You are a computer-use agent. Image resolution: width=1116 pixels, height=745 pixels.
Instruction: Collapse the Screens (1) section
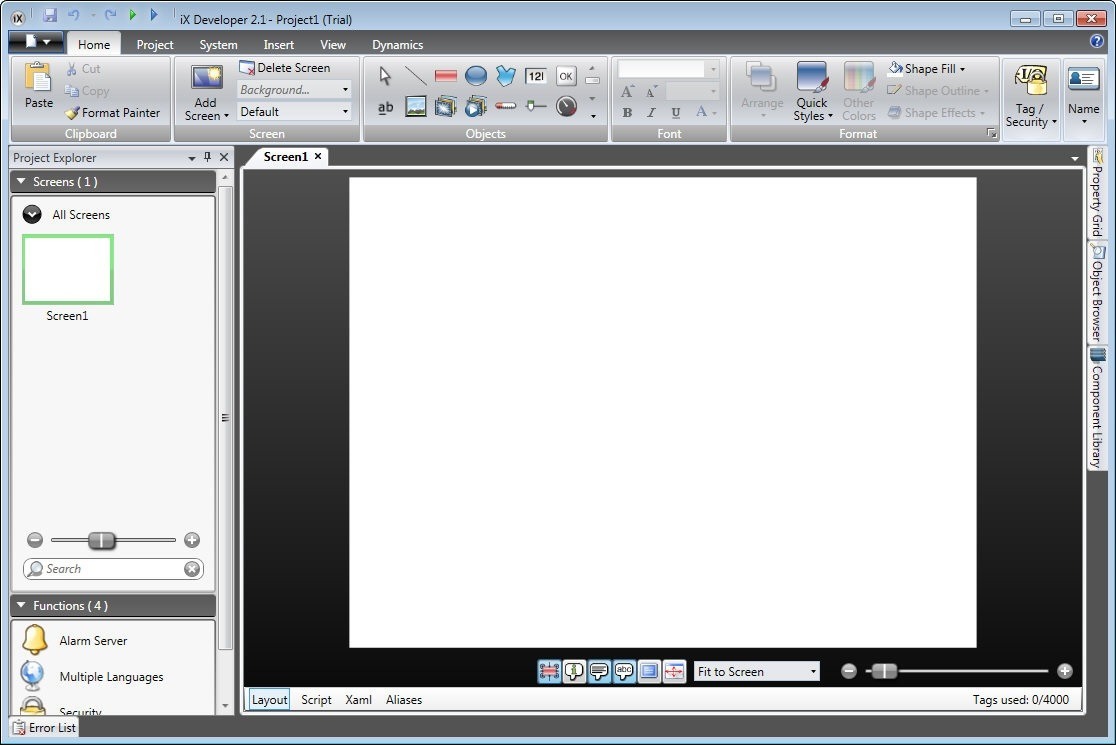click(x=21, y=181)
